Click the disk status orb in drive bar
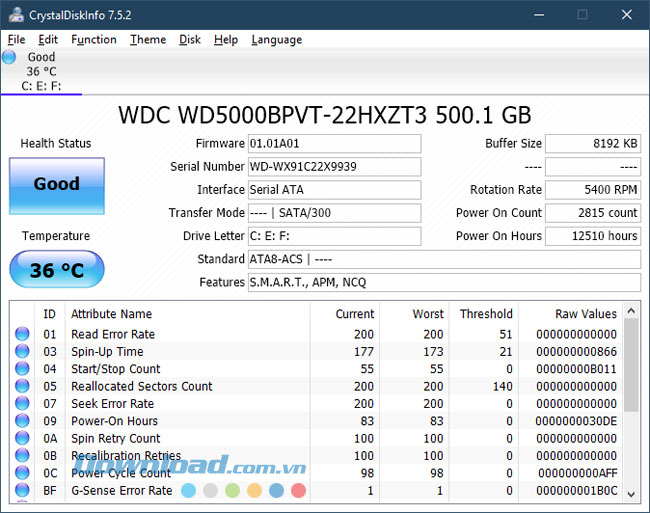 tap(10, 58)
